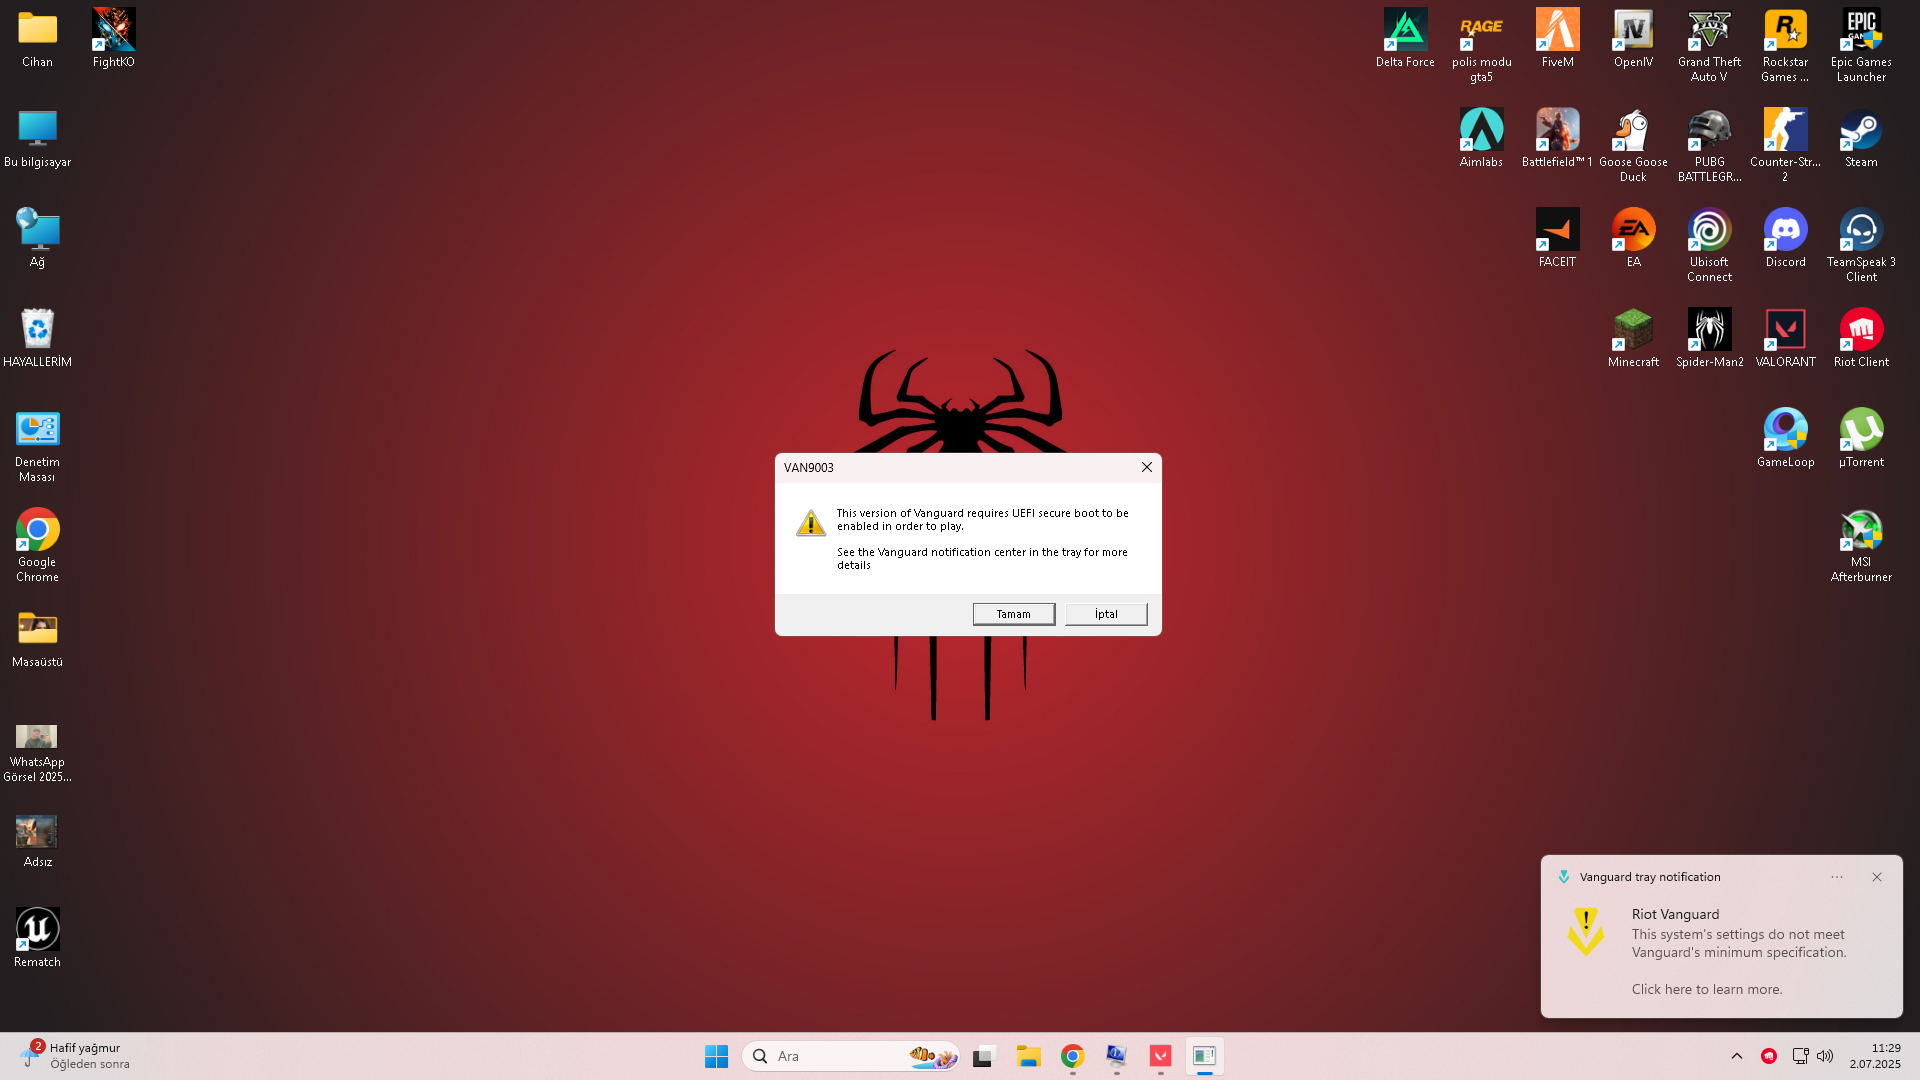Select the Denetim Masası icon

[37, 446]
